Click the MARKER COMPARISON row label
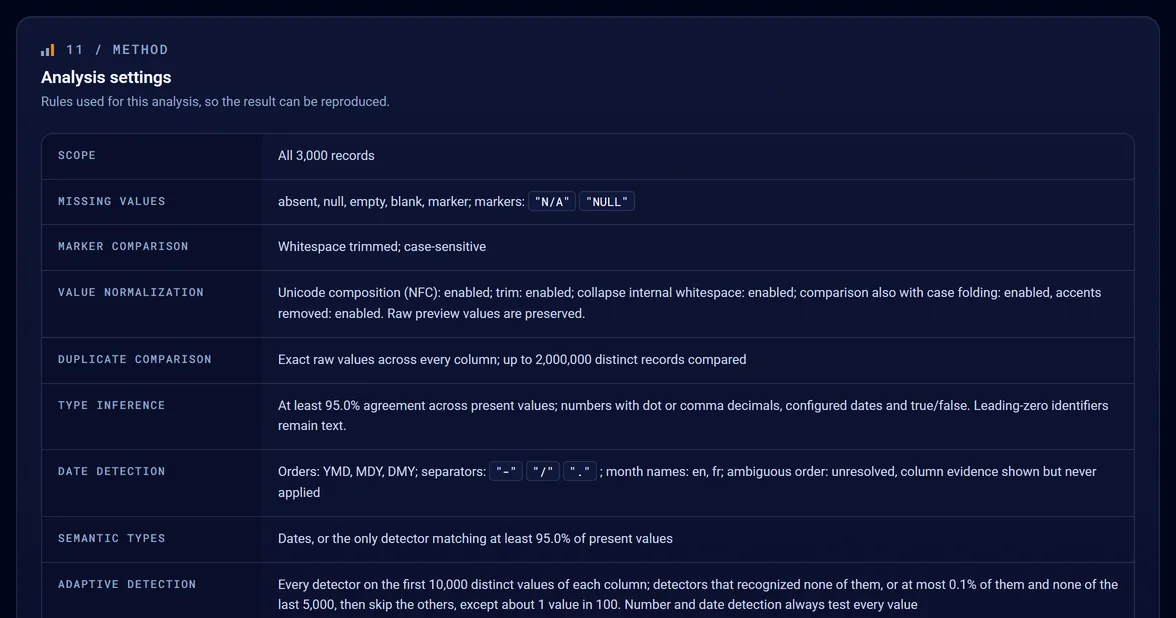This screenshot has height=618, width=1176. 123,246
